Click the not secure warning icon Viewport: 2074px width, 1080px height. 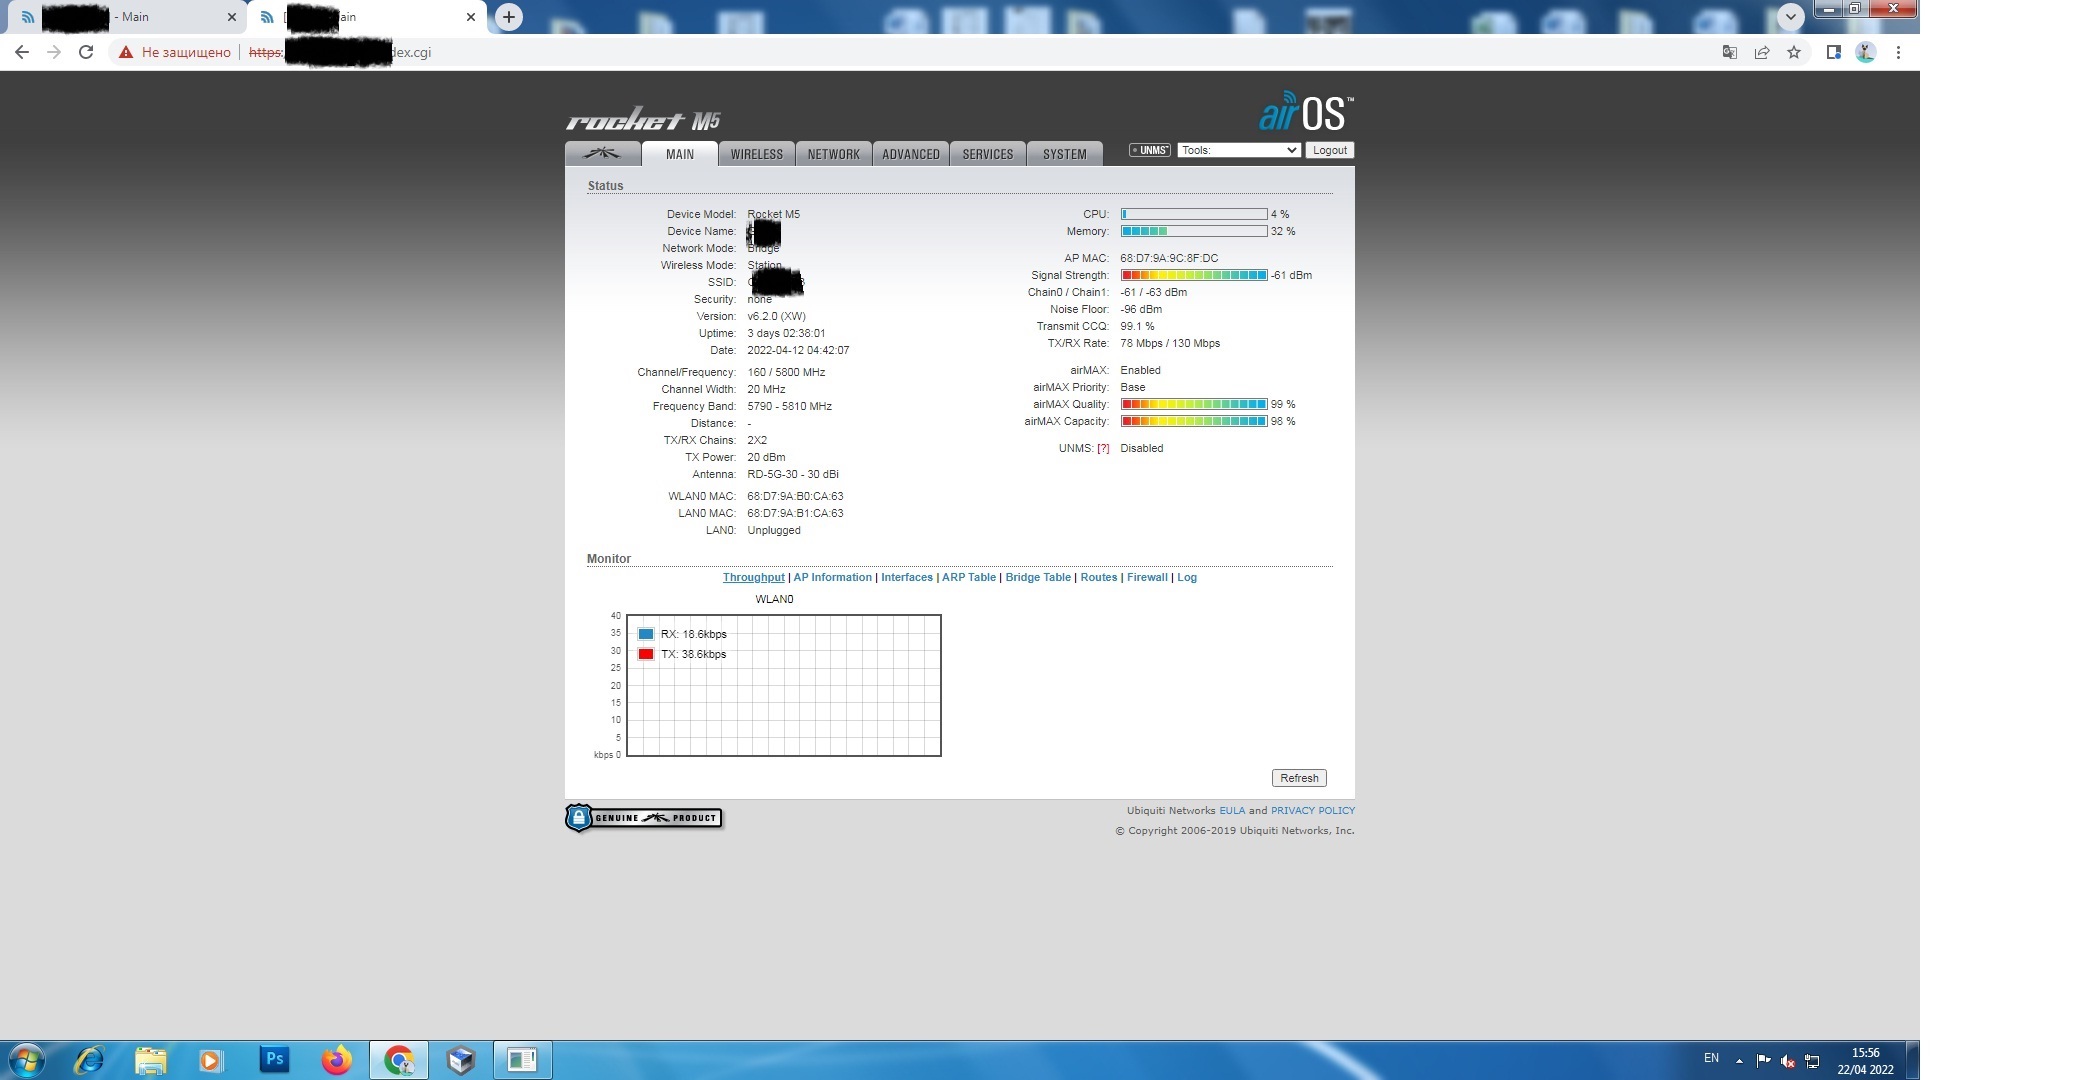coord(126,52)
